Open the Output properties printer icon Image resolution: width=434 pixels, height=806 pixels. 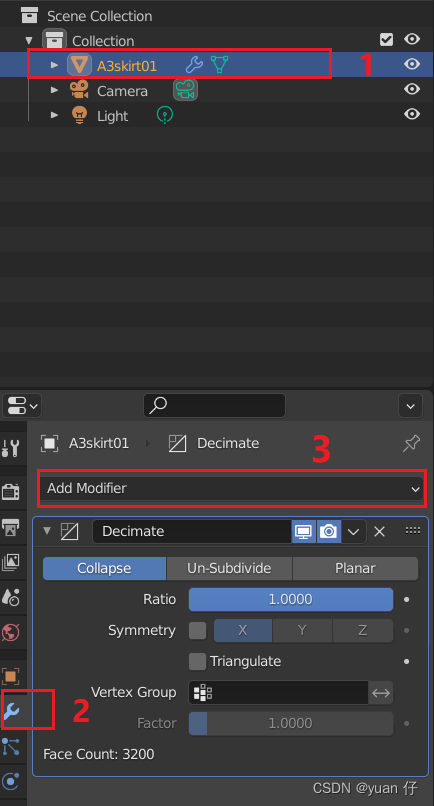tap(11, 527)
